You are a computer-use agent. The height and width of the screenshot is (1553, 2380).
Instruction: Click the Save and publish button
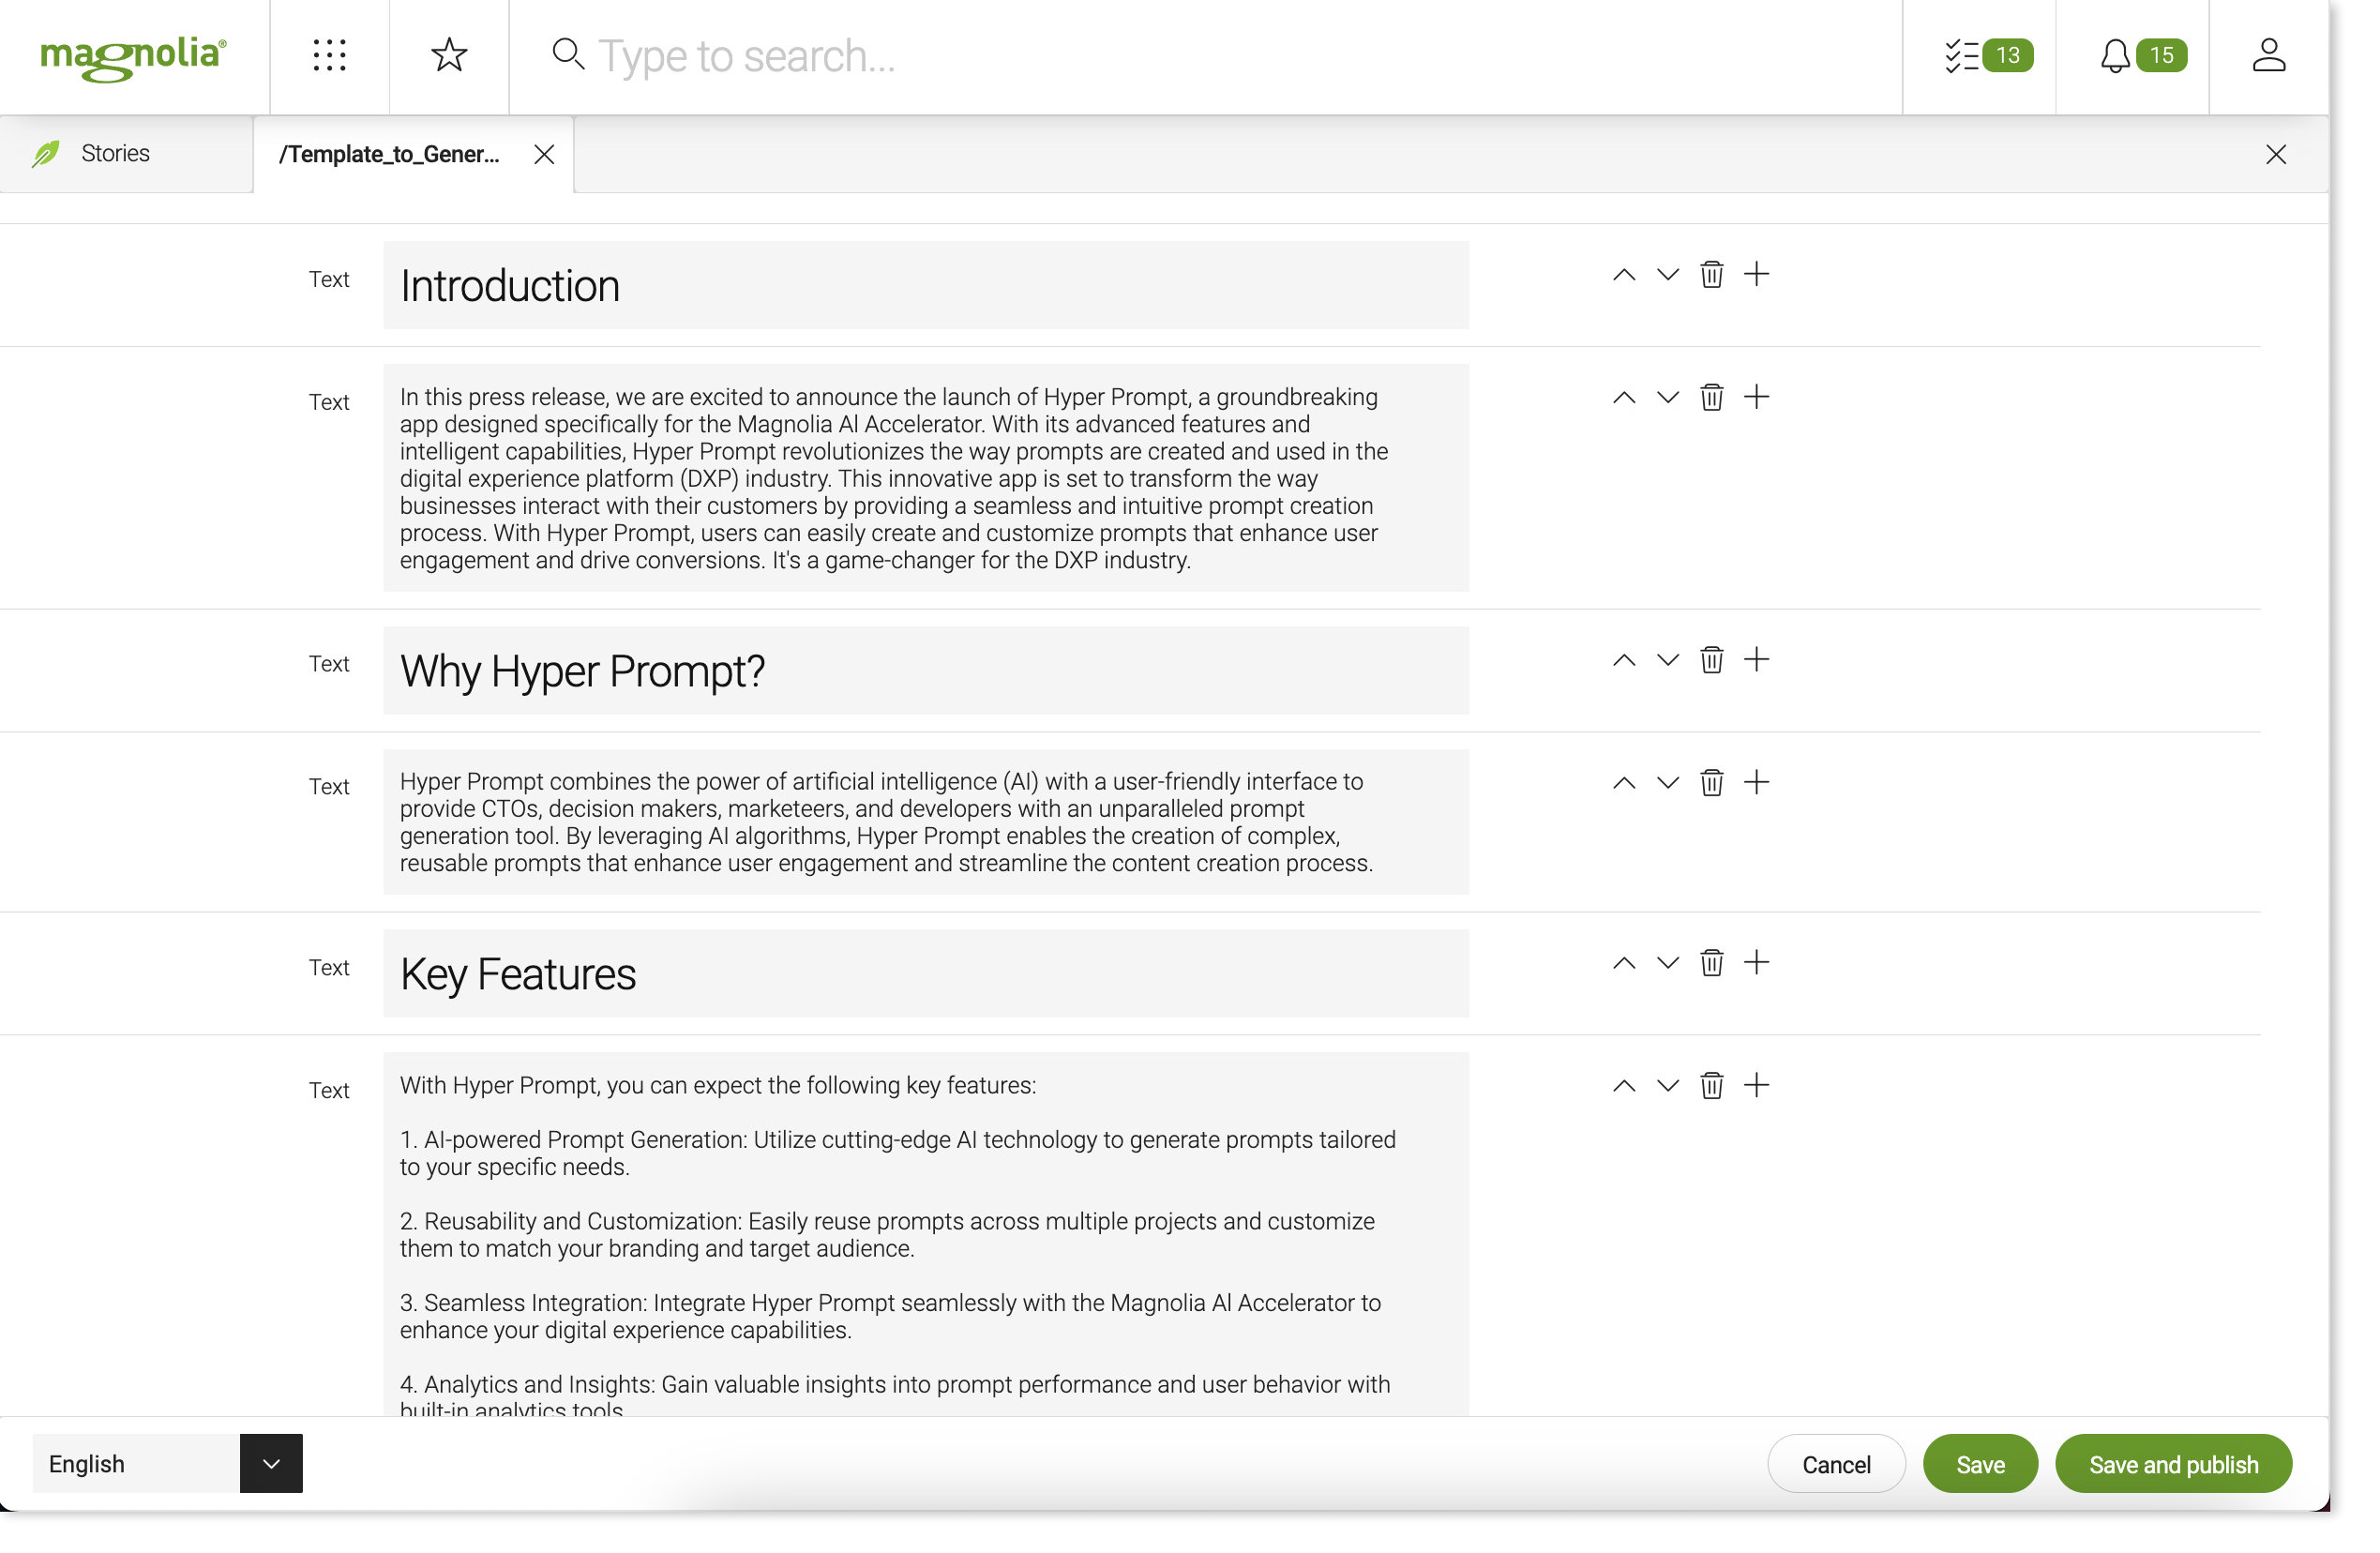pyautogui.click(x=2174, y=1465)
